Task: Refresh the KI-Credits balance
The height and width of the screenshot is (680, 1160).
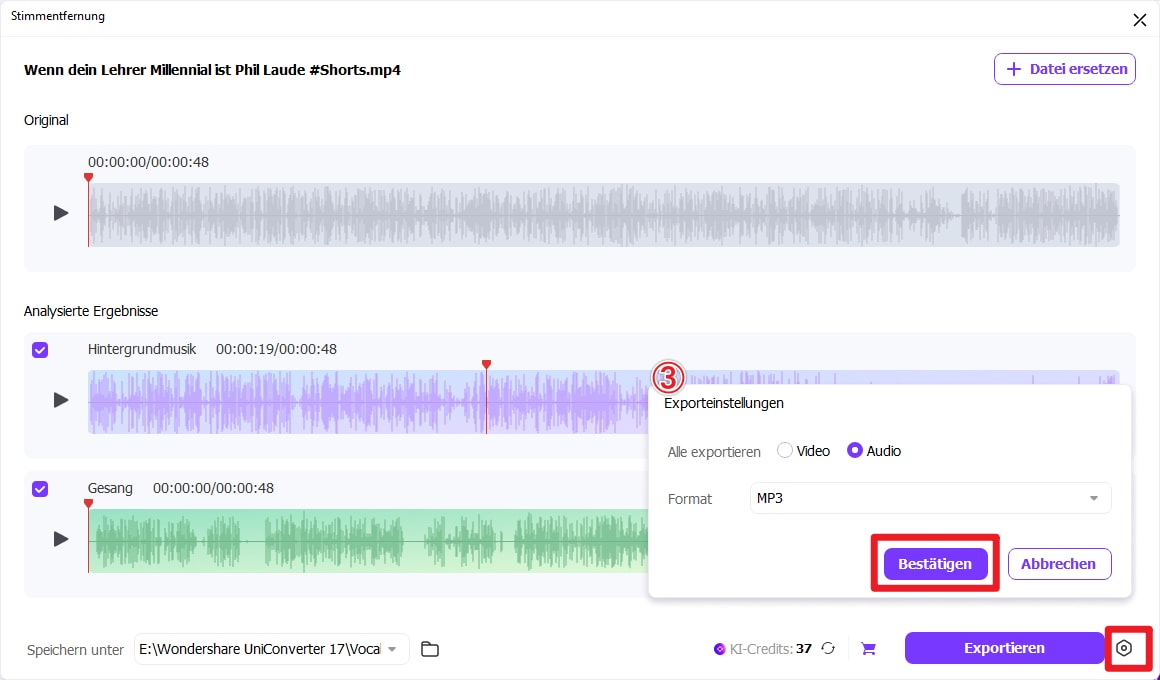Action: (828, 648)
